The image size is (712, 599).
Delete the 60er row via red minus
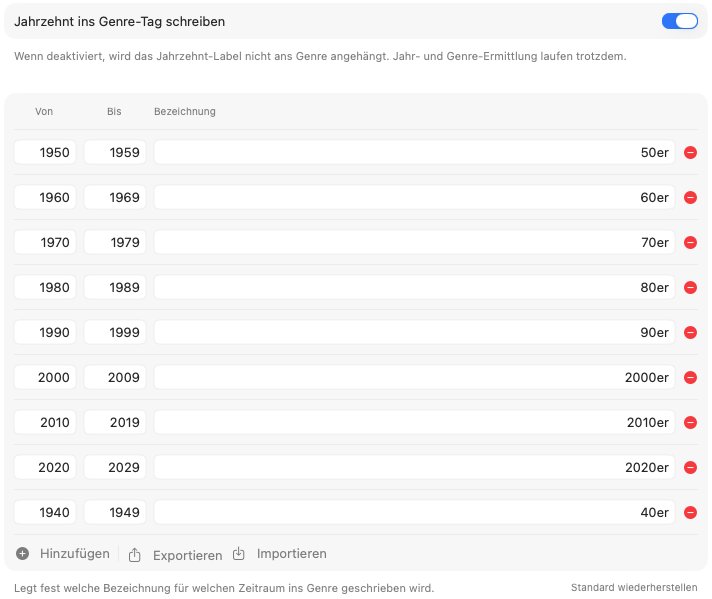pos(690,198)
